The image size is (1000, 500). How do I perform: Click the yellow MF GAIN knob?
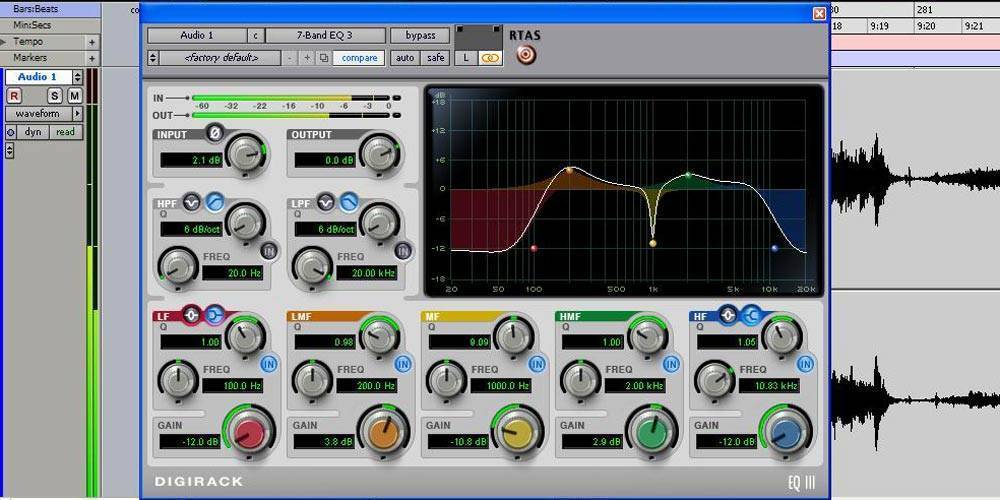517,432
